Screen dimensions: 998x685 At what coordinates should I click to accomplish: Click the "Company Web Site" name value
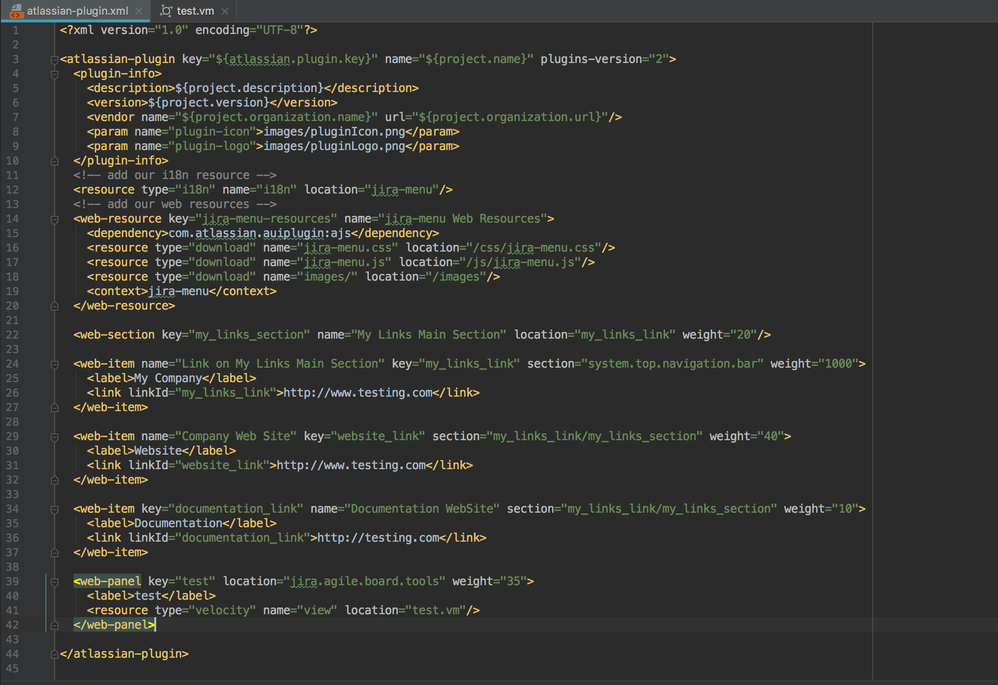click(236, 437)
